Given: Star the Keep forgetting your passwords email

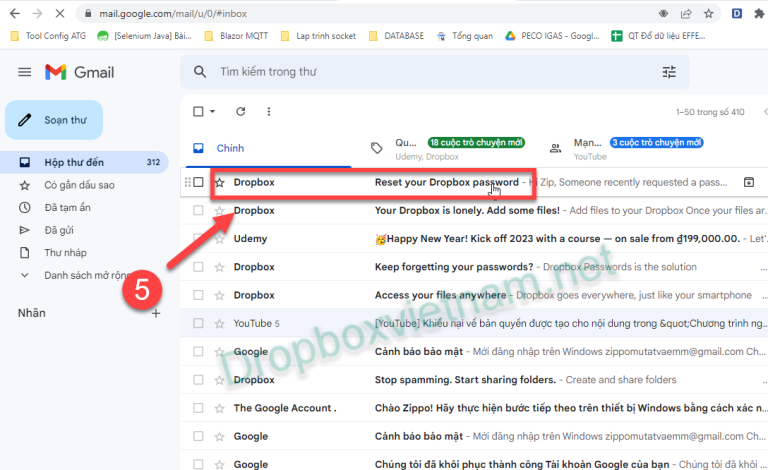Looking at the screenshot, I should click(x=219, y=267).
